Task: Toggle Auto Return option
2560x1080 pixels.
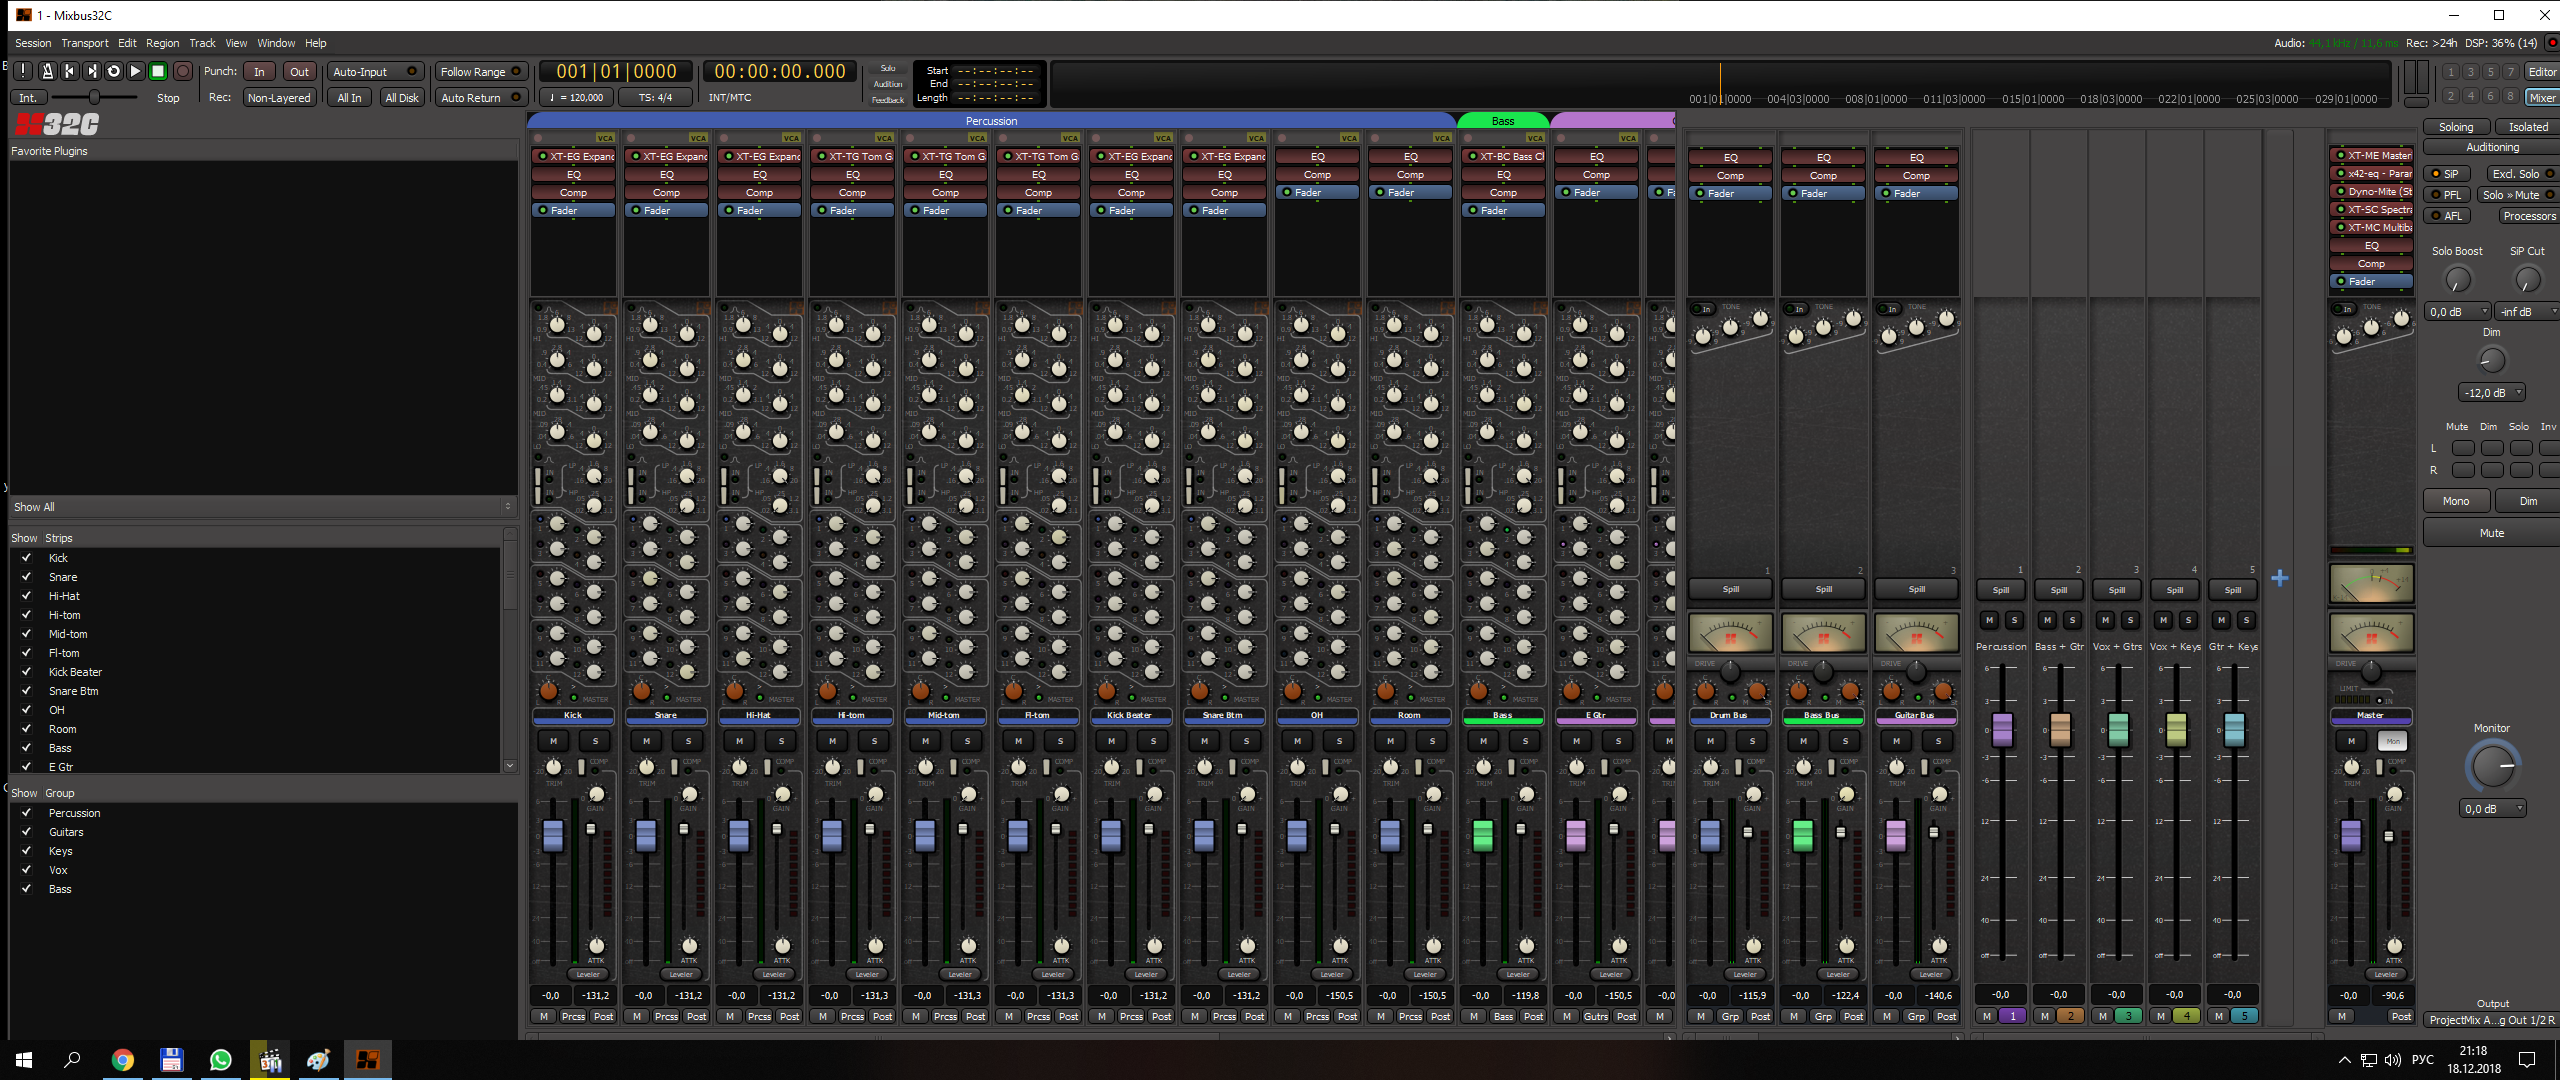Action: tap(482, 98)
